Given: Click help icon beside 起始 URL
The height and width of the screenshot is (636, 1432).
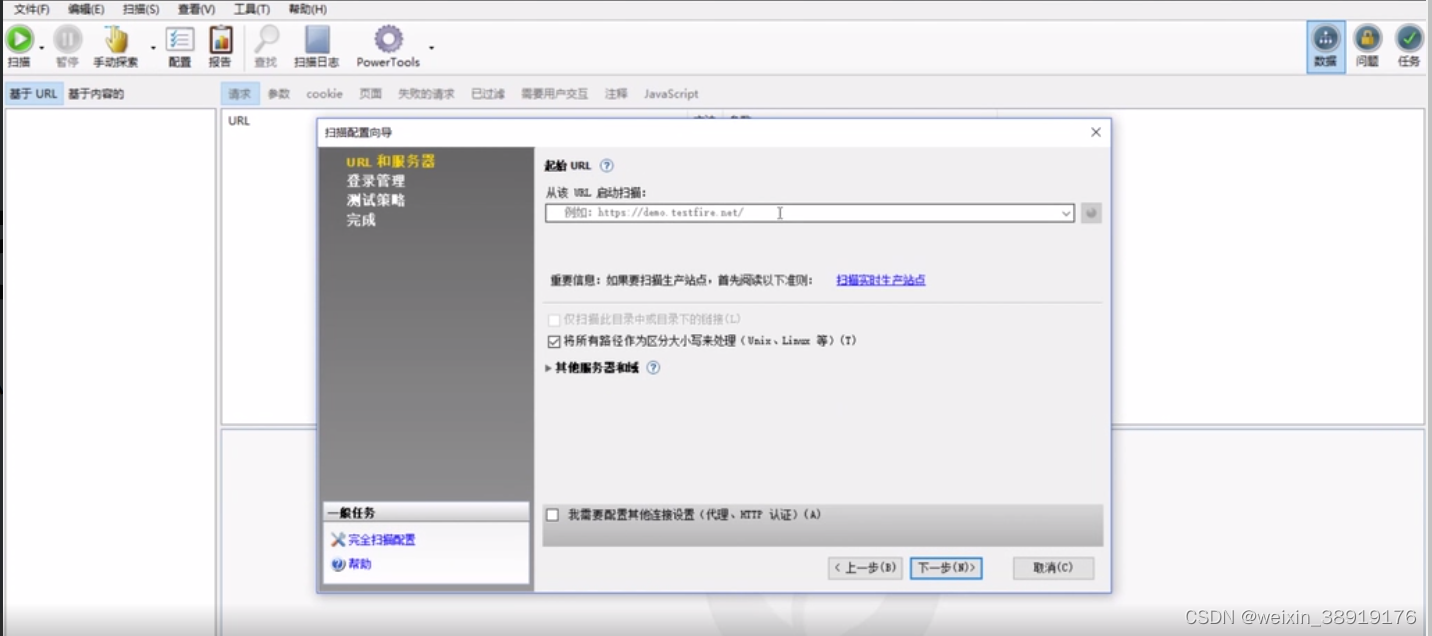Looking at the screenshot, I should 607,166.
